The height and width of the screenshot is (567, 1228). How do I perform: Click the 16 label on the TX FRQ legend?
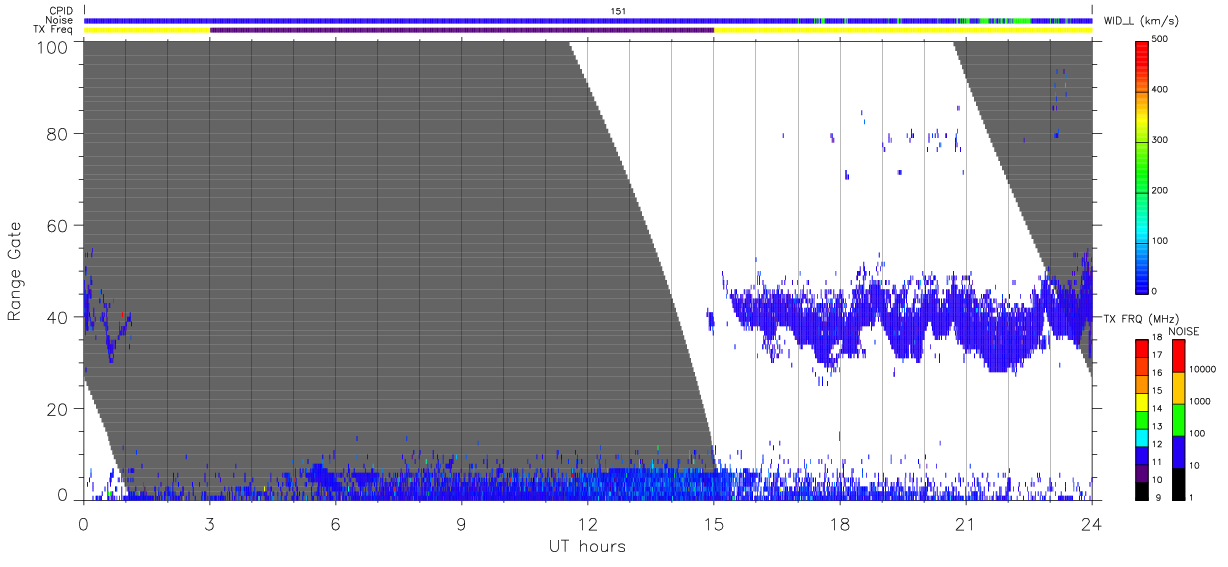click(x=1156, y=373)
